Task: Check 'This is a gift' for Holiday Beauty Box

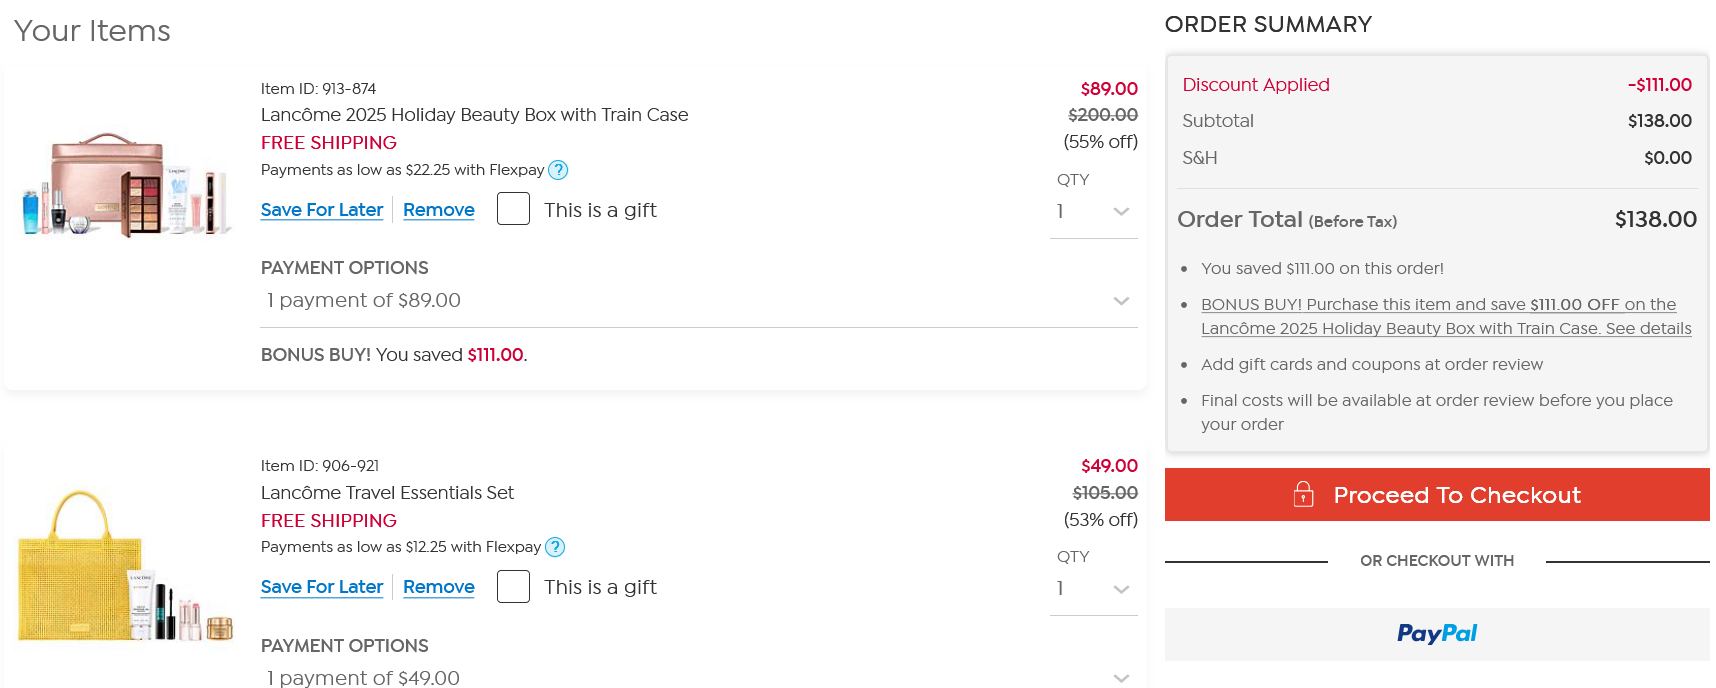Action: [513, 209]
